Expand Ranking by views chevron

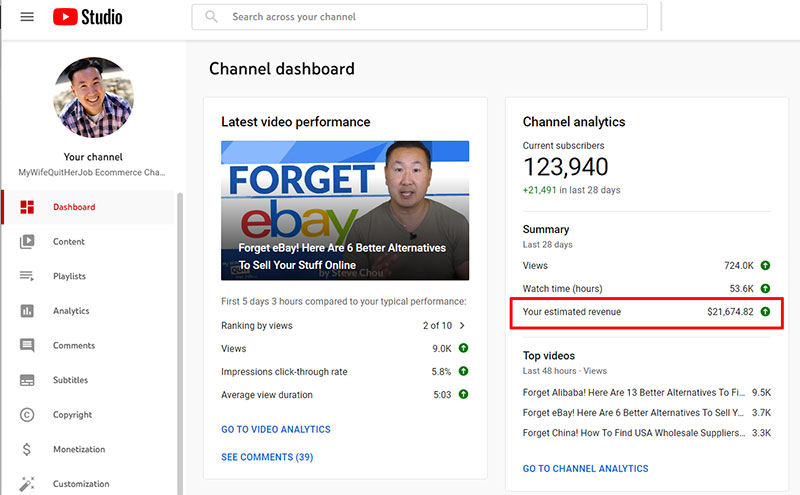click(462, 326)
